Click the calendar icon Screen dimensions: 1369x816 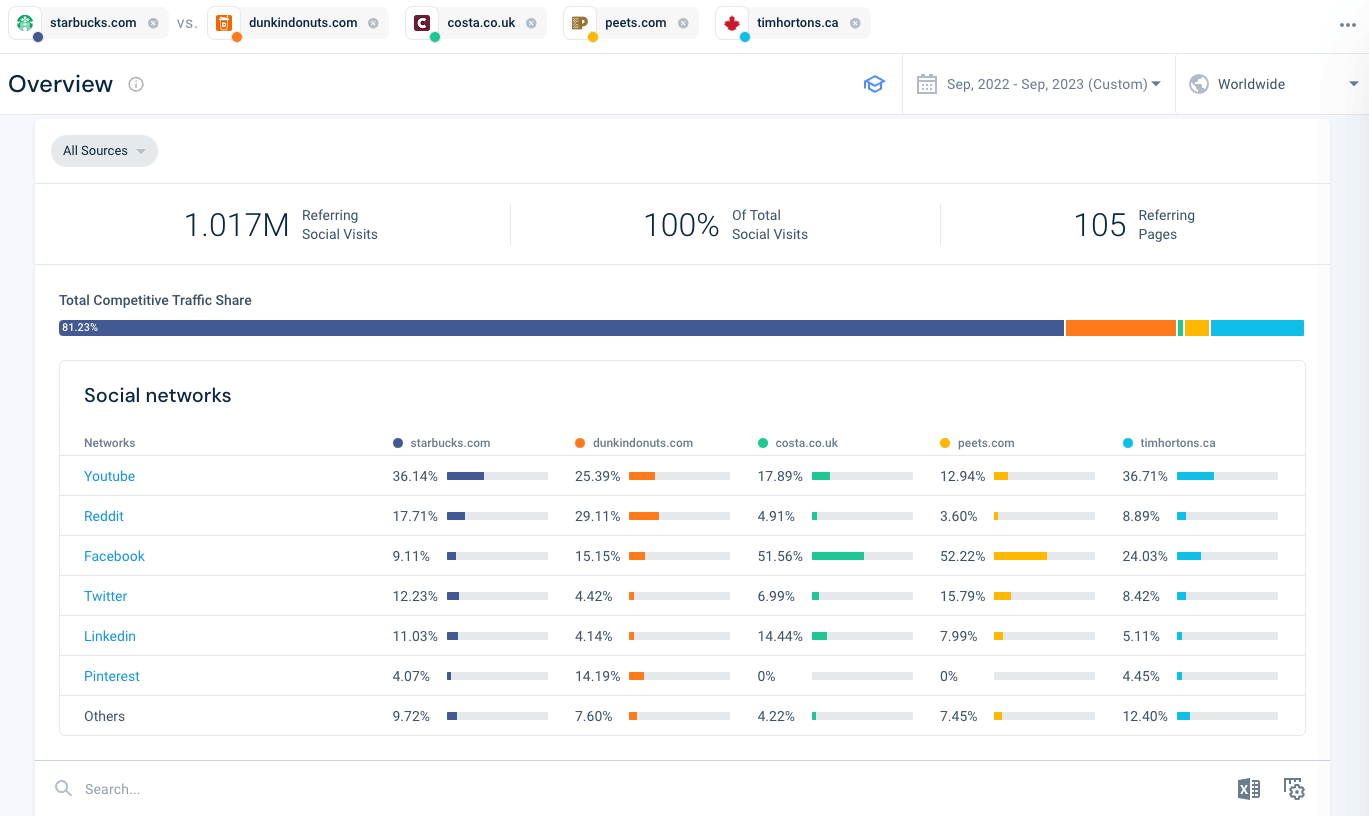(927, 84)
